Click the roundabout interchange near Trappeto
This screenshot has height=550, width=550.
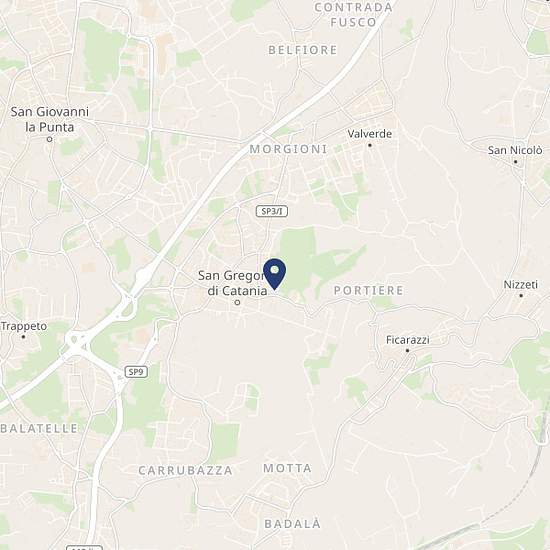pos(74,340)
